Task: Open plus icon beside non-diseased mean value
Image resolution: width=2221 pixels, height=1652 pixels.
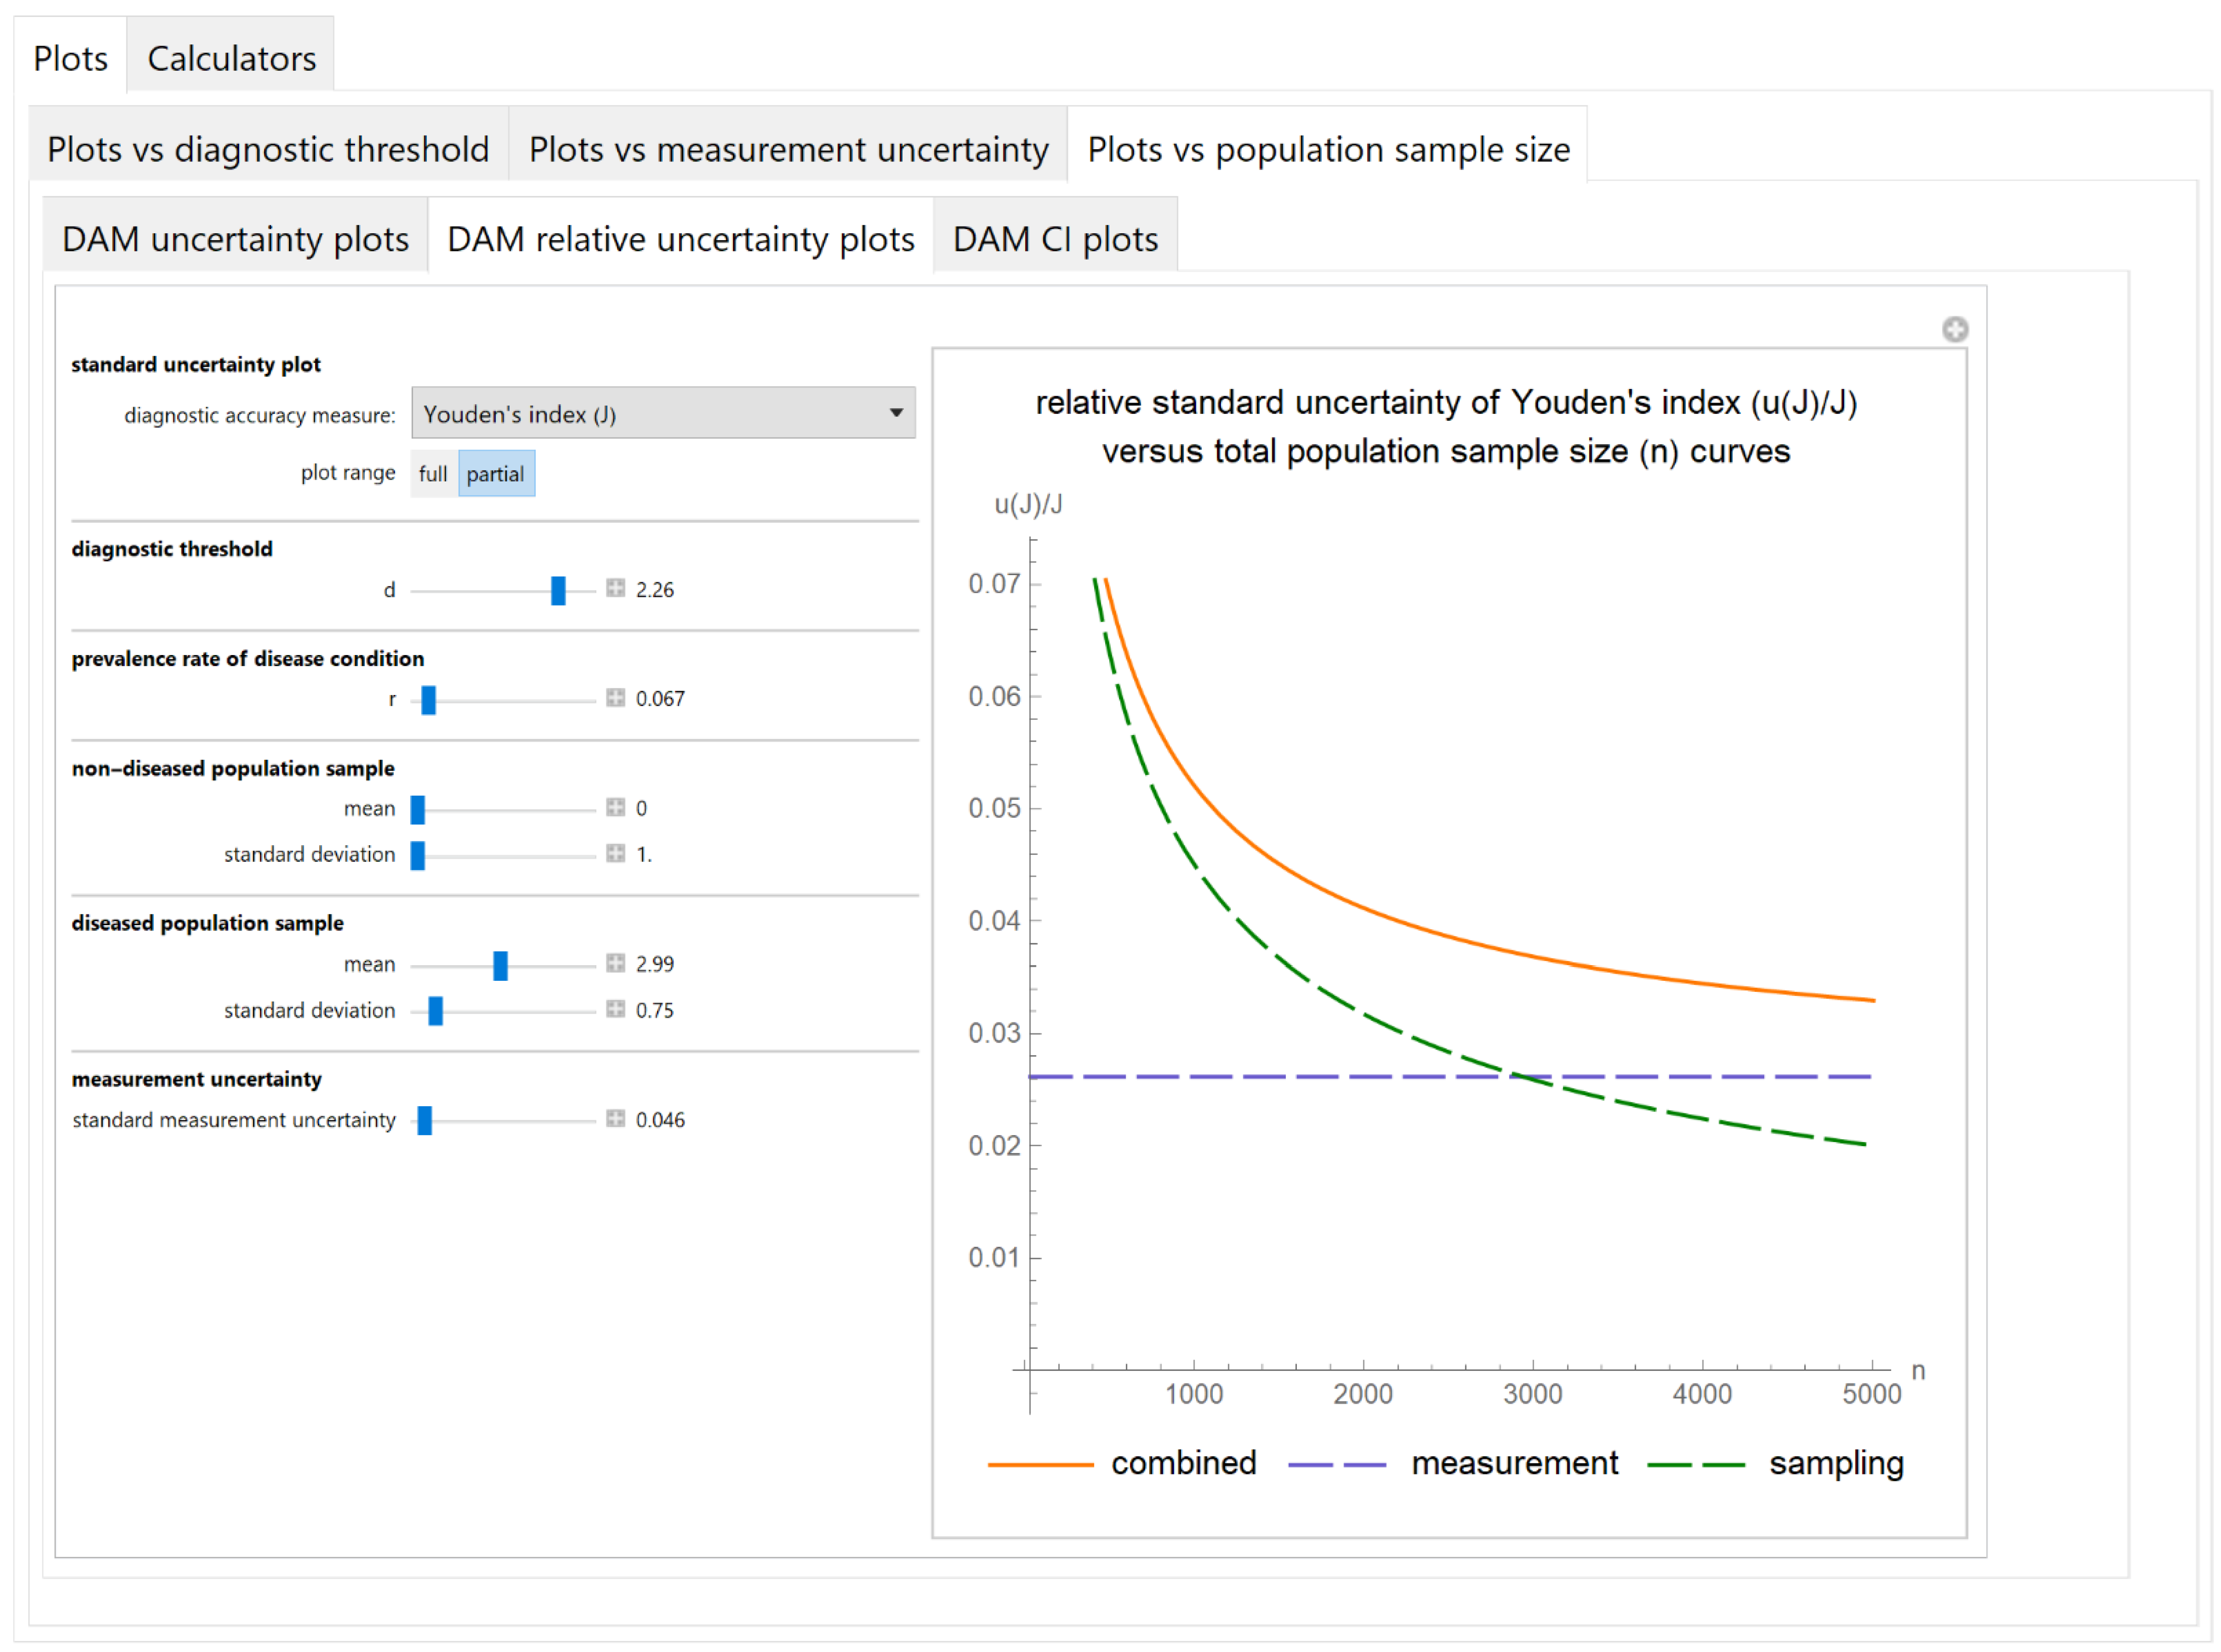Action: [615, 807]
